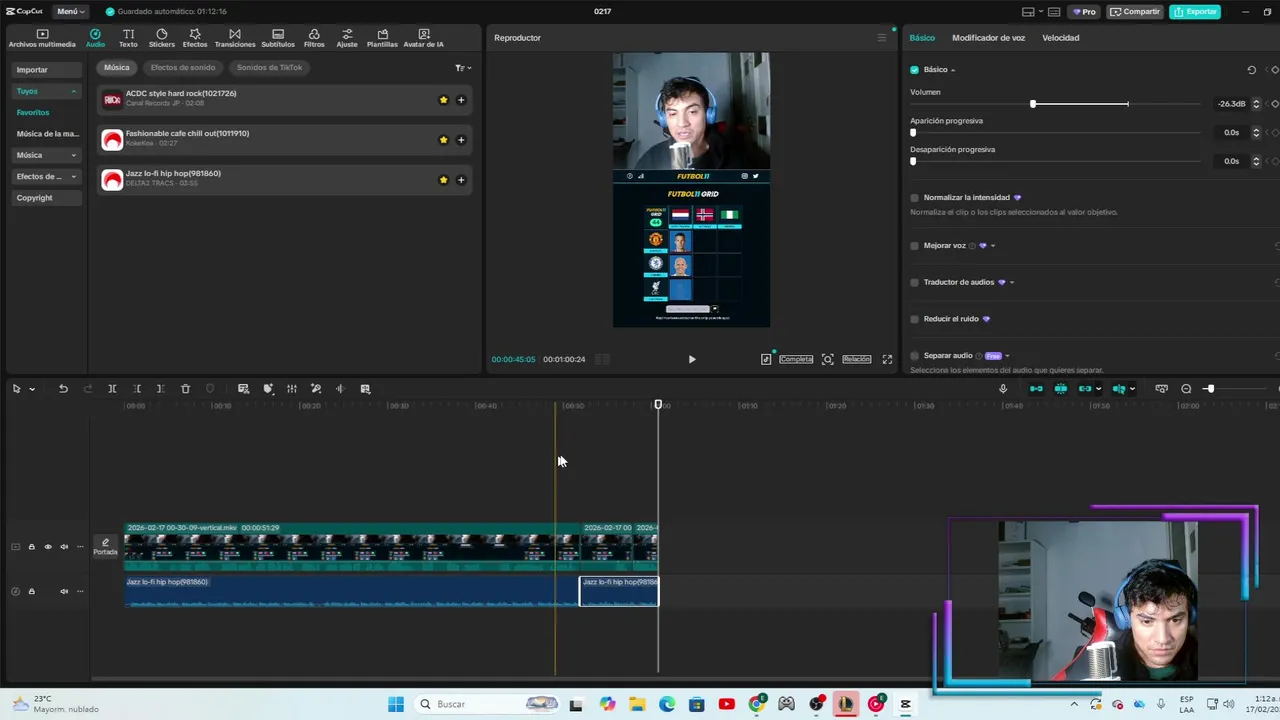Open the Archivos multimedia tab
Image resolution: width=1280 pixels, height=720 pixels.
pyautogui.click(x=42, y=38)
